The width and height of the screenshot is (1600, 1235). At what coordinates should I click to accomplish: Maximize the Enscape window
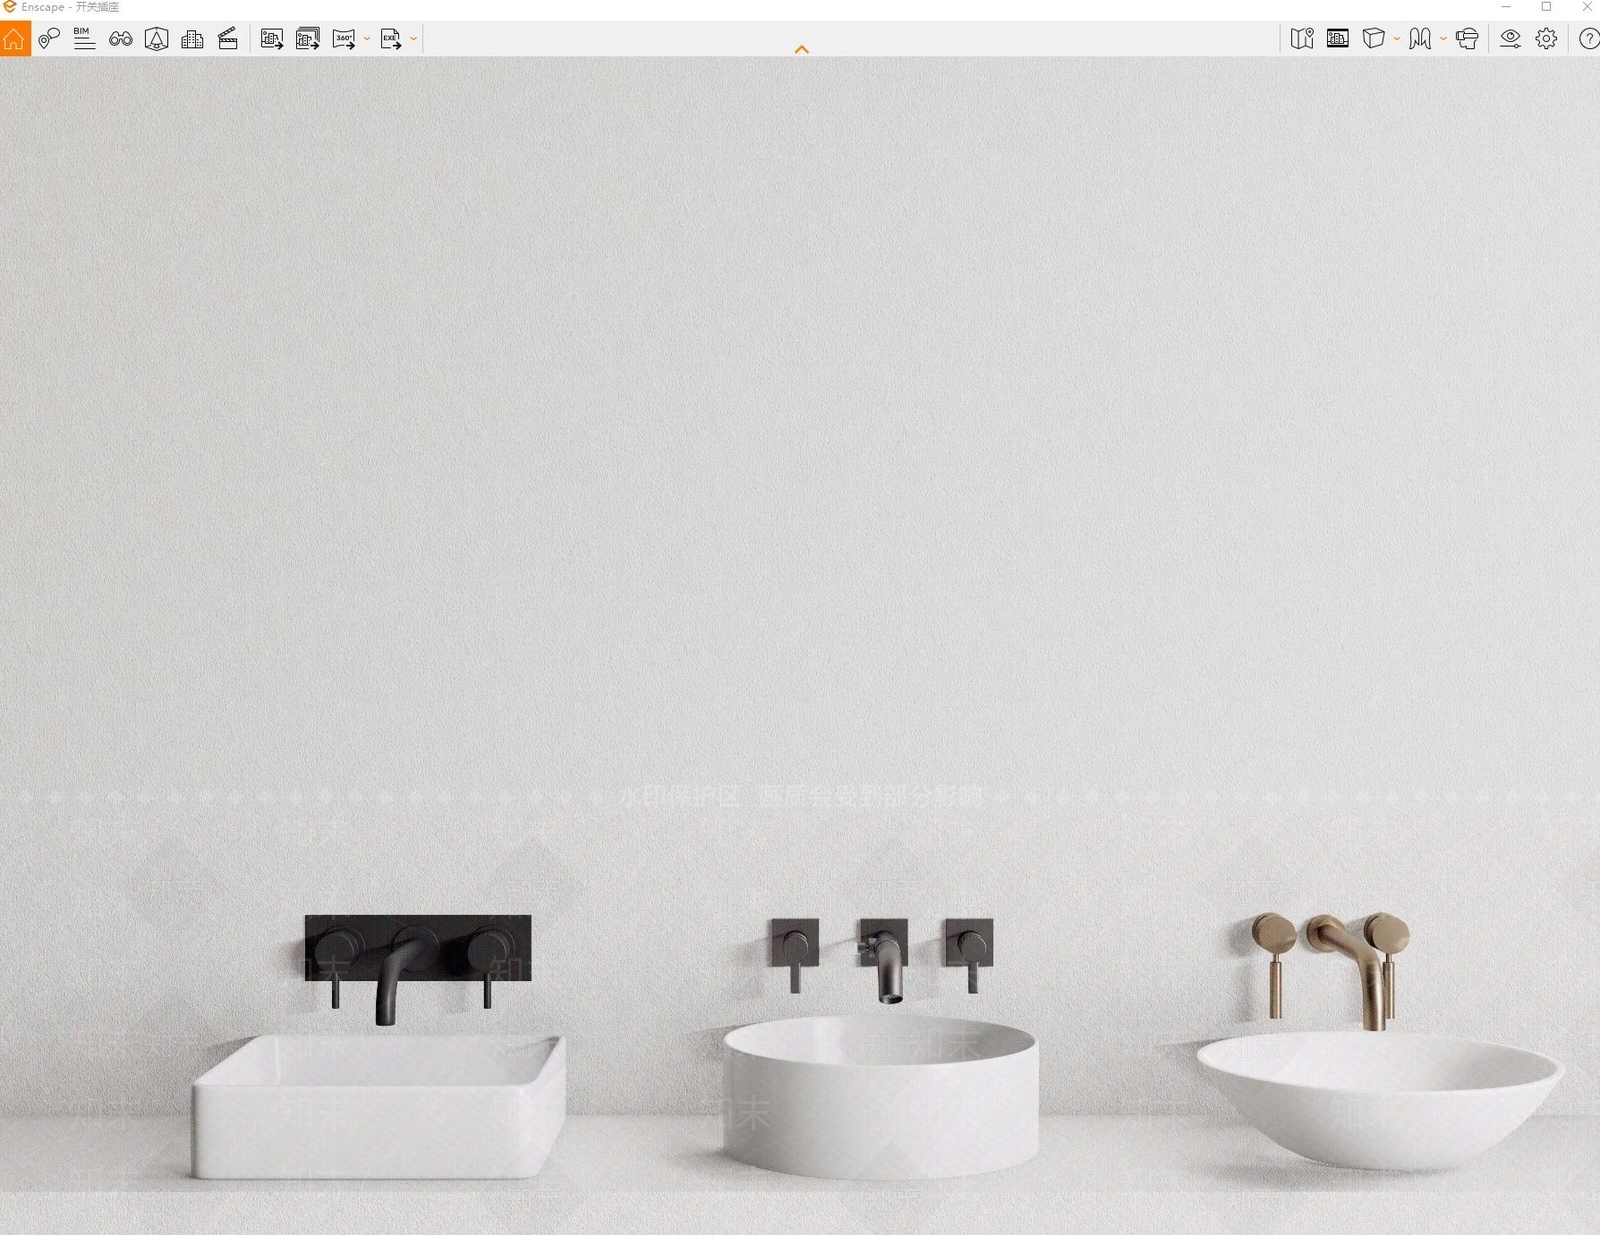point(1546,7)
